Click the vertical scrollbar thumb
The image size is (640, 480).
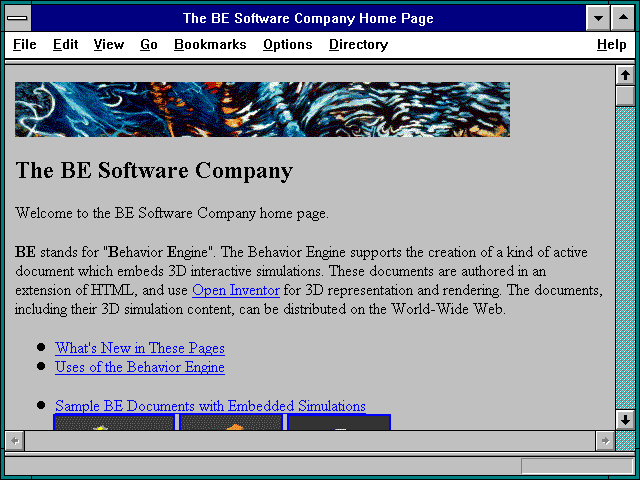point(625,96)
